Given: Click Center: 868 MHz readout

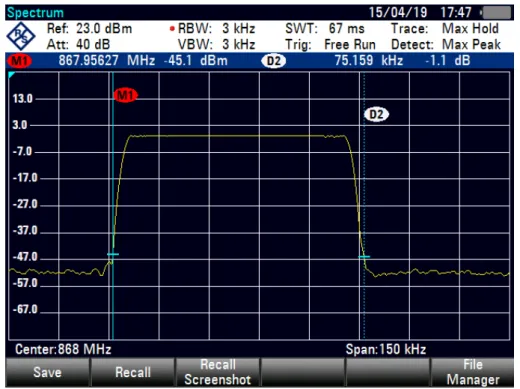Looking at the screenshot, I should coord(63,349).
